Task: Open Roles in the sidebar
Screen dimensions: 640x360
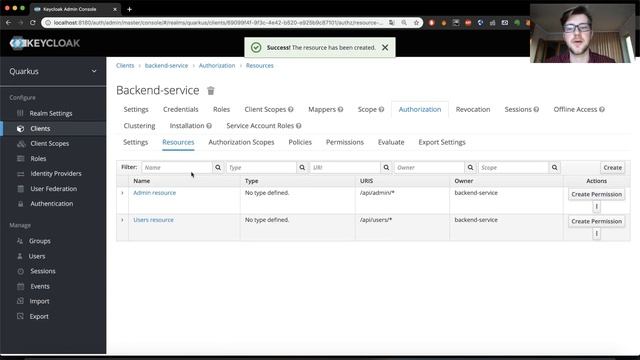Action: pyautogui.click(x=38, y=159)
